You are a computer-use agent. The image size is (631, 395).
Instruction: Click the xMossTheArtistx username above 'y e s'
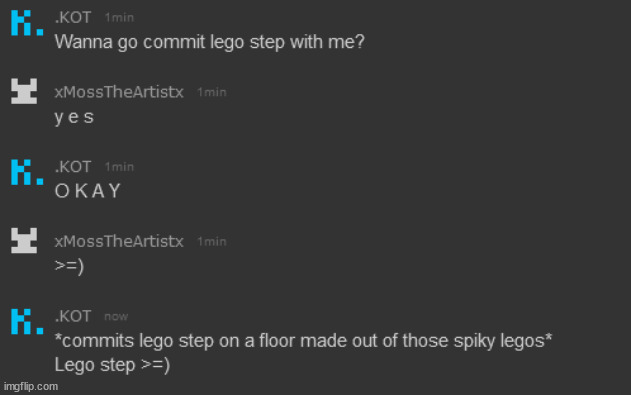click(119, 92)
